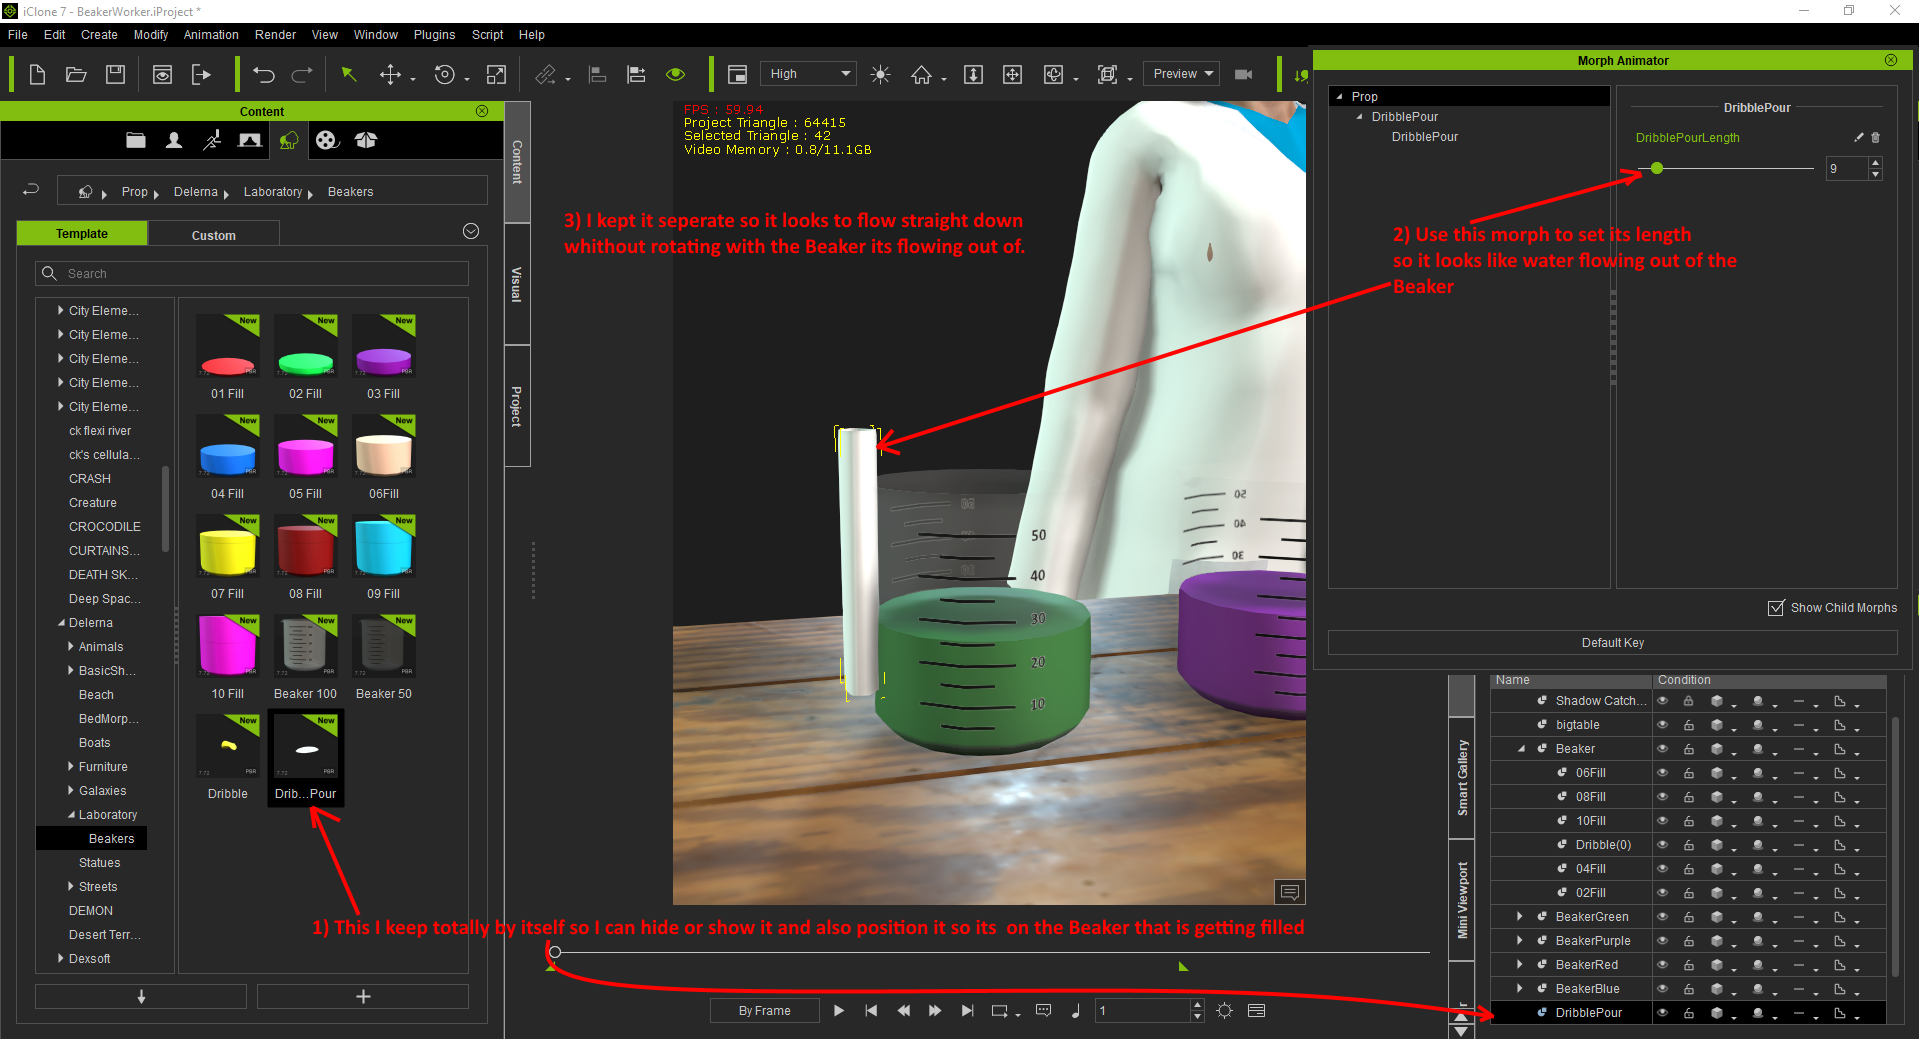Open the Script menu
This screenshot has width=1919, height=1039.
(x=487, y=35)
